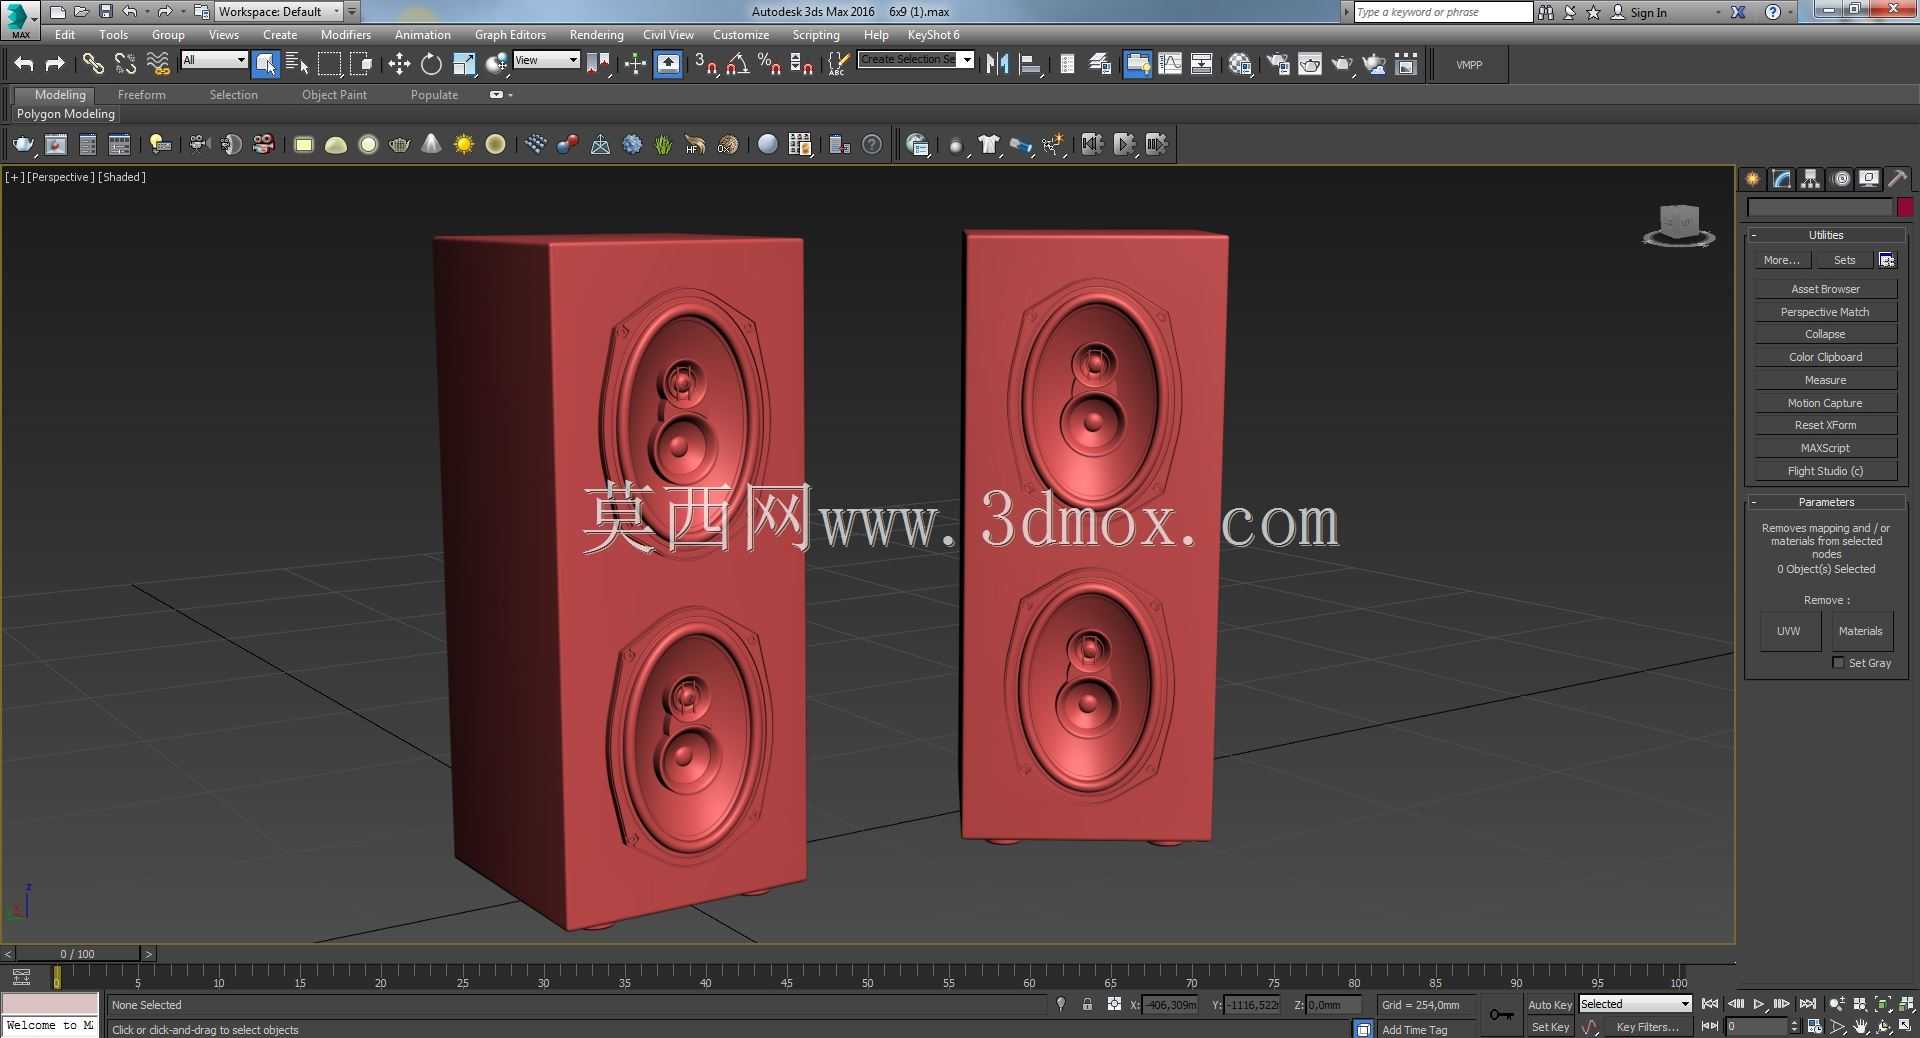1920x1038 pixels.
Task: Open the Display command panel tab
Action: tap(1869, 179)
